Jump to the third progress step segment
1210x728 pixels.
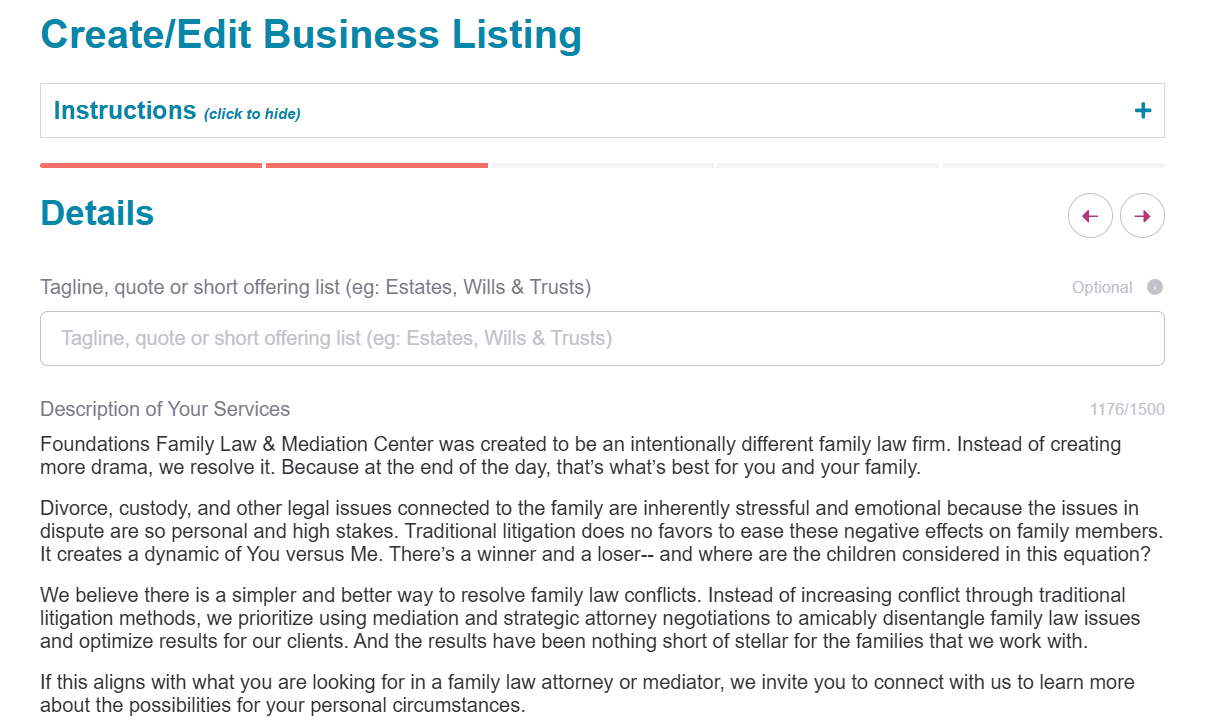click(602, 165)
